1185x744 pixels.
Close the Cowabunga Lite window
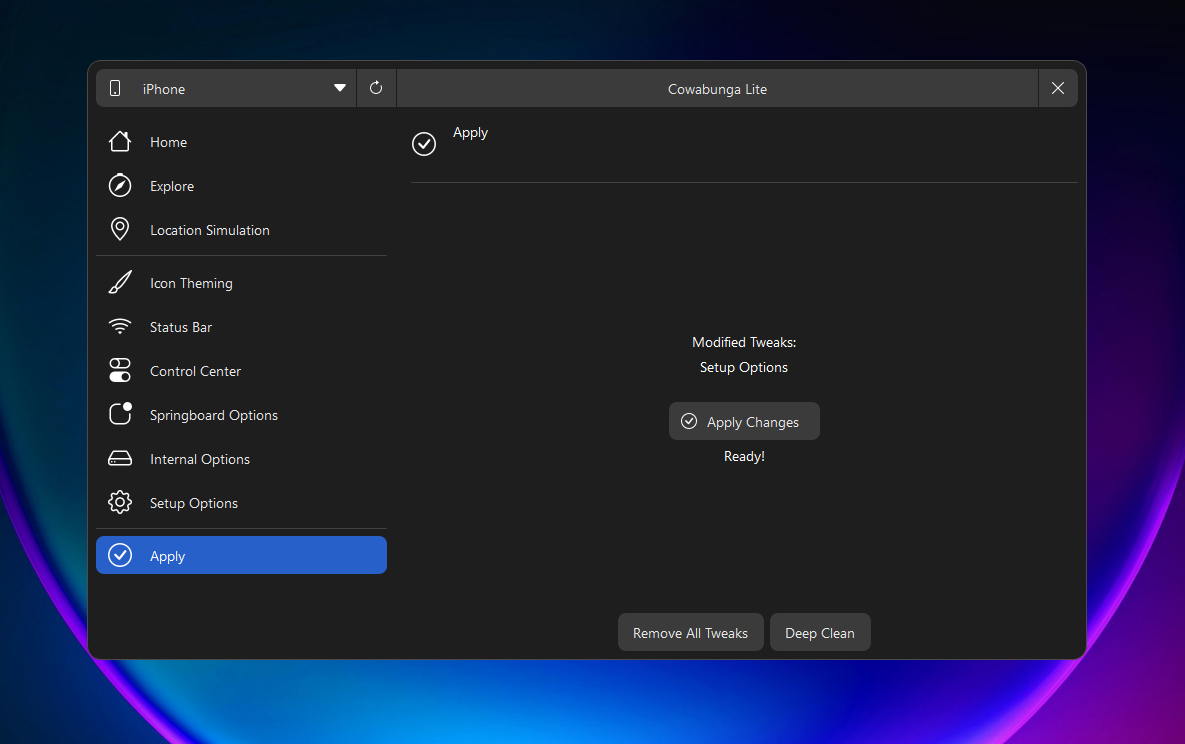click(1058, 88)
